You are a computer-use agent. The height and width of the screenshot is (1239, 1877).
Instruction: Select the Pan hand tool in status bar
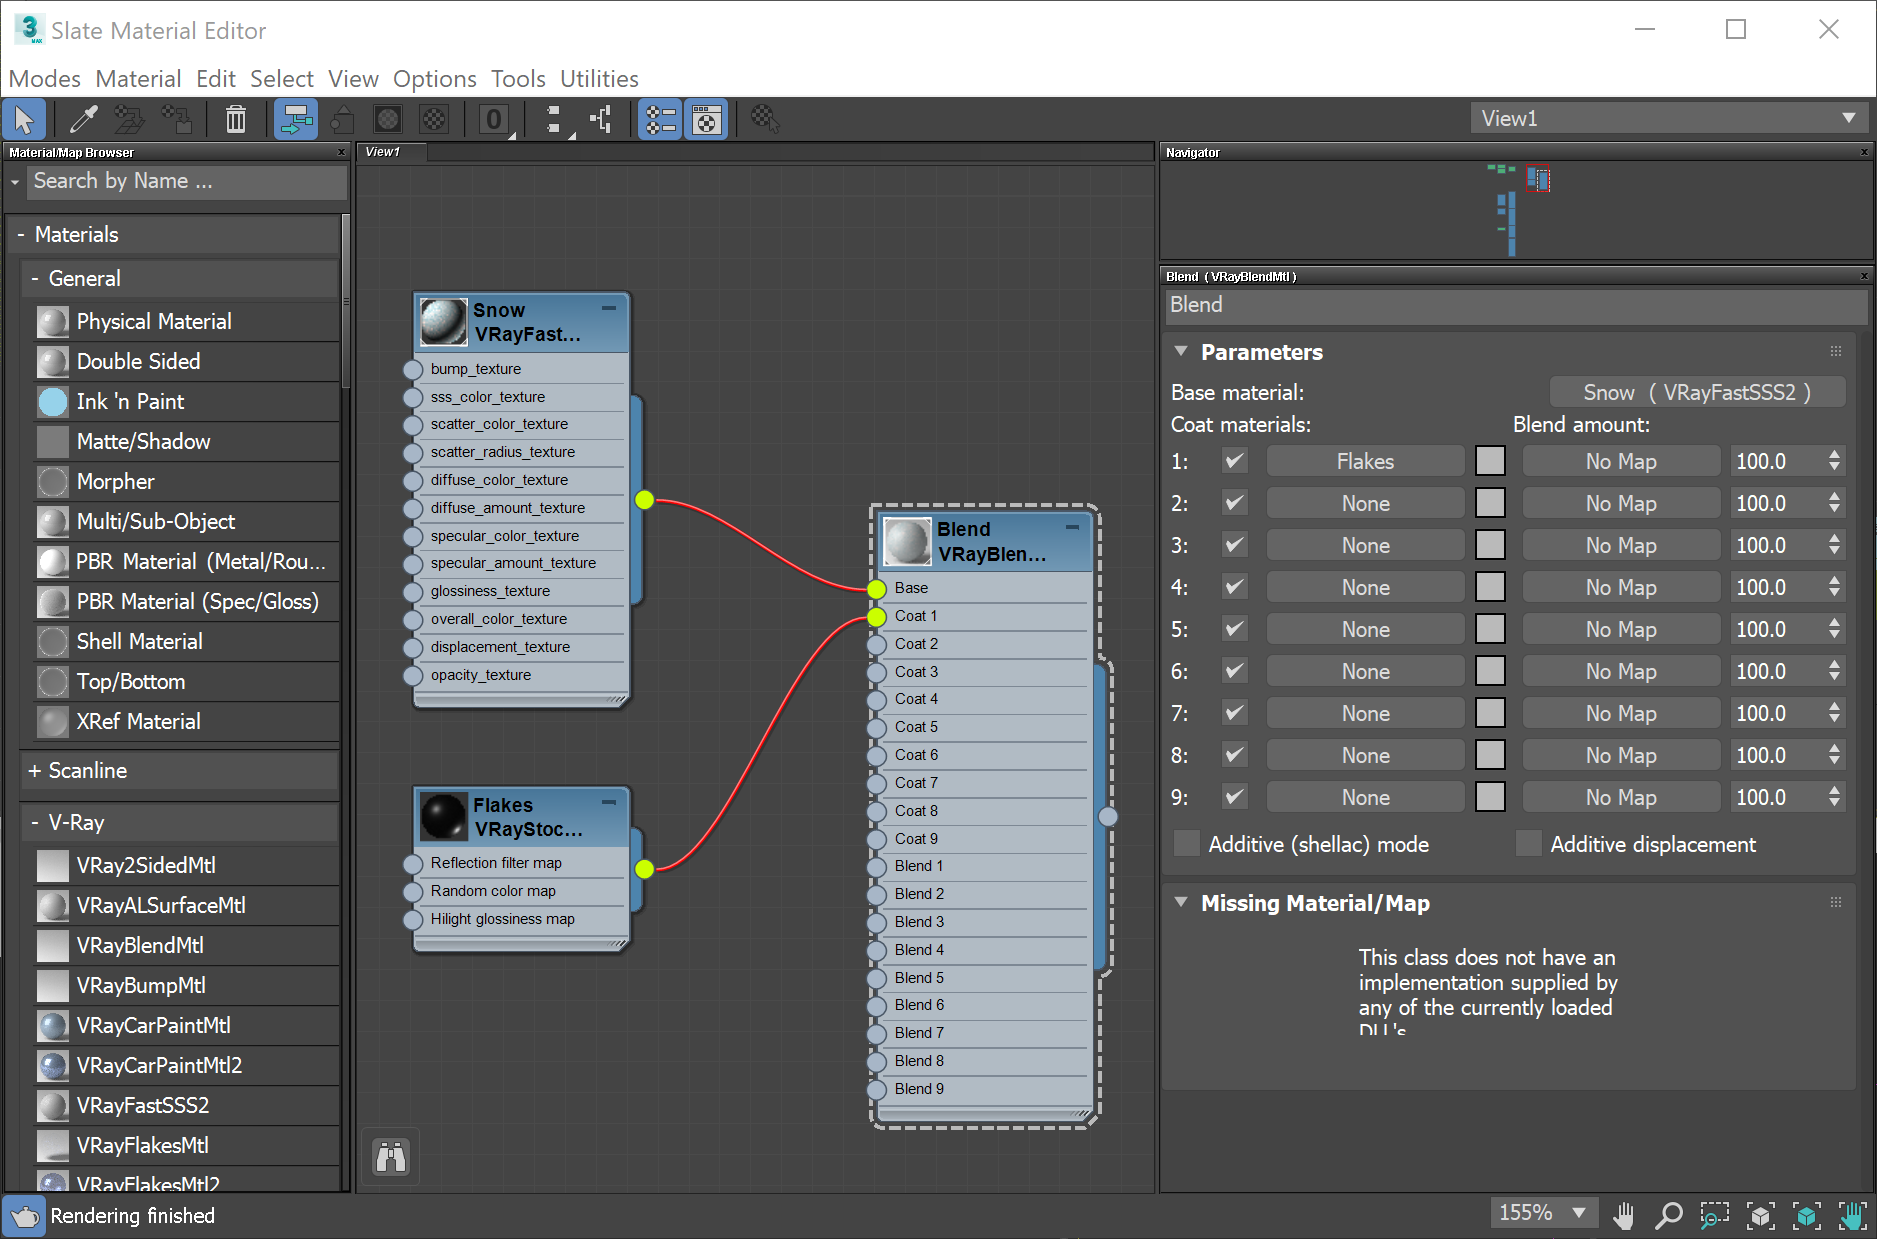coord(1624,1215)
